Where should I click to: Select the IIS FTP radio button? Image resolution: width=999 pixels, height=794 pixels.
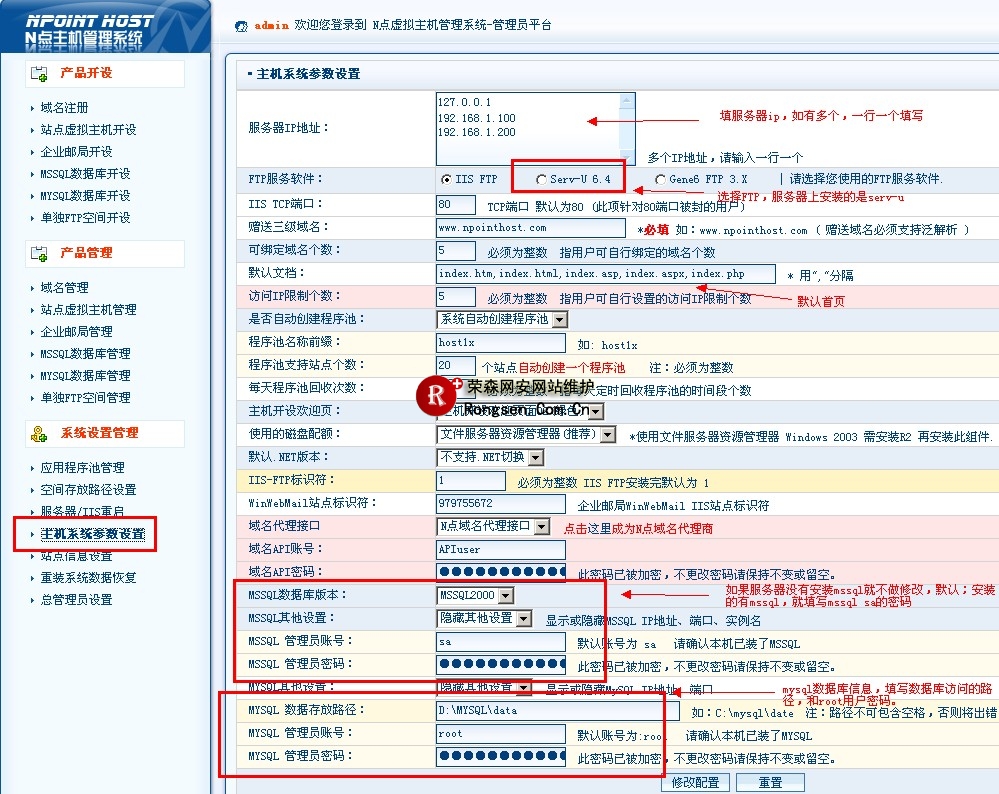coord(445,180)
